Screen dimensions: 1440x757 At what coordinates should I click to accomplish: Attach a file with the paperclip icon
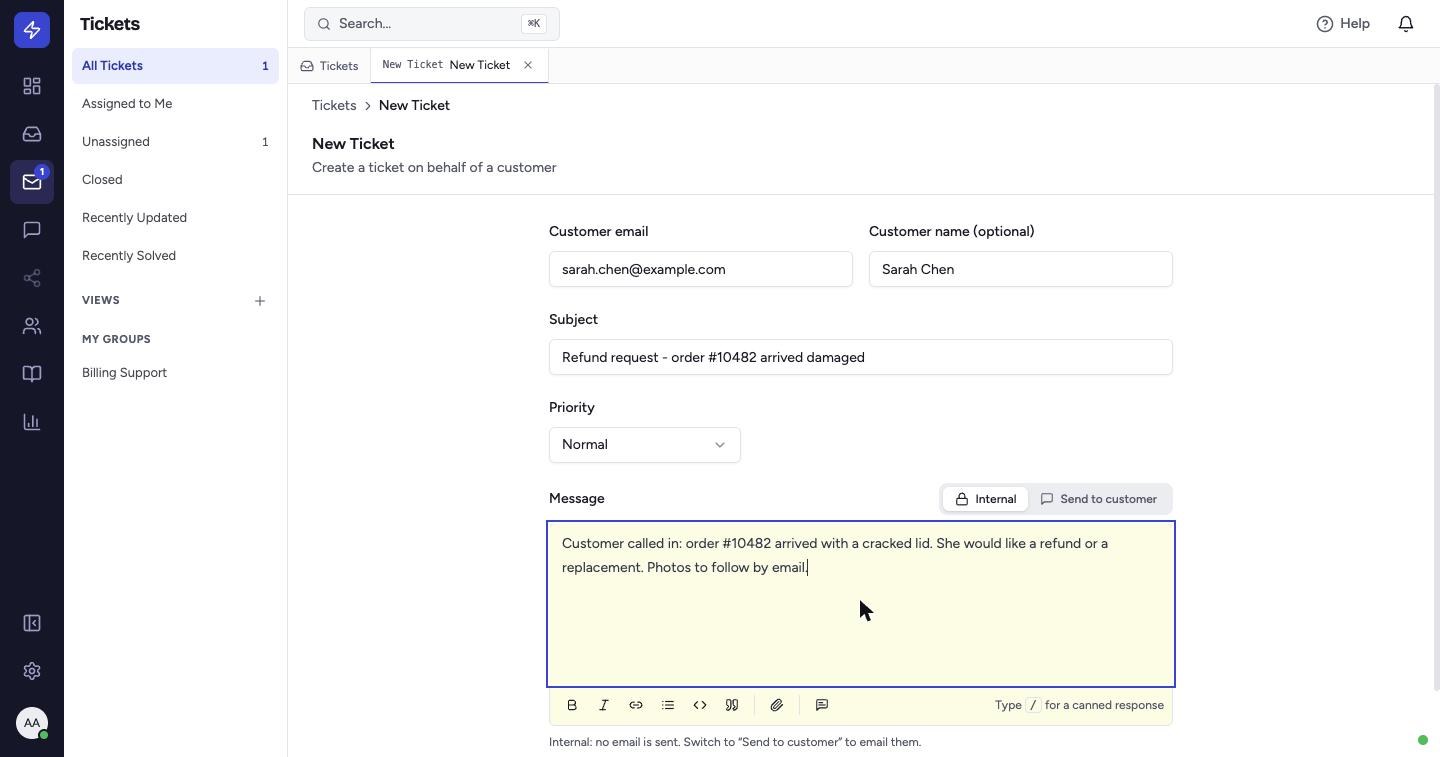(777, 705)
